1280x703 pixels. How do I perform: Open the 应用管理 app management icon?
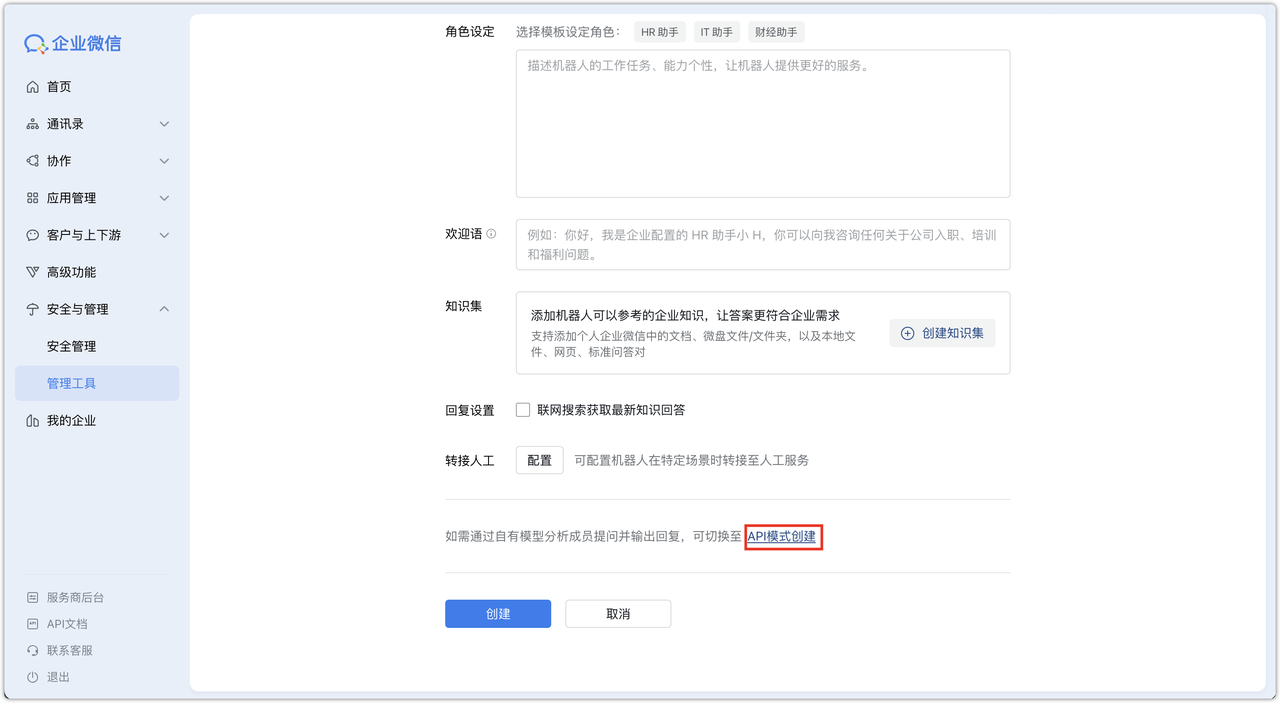pos(33,197)
